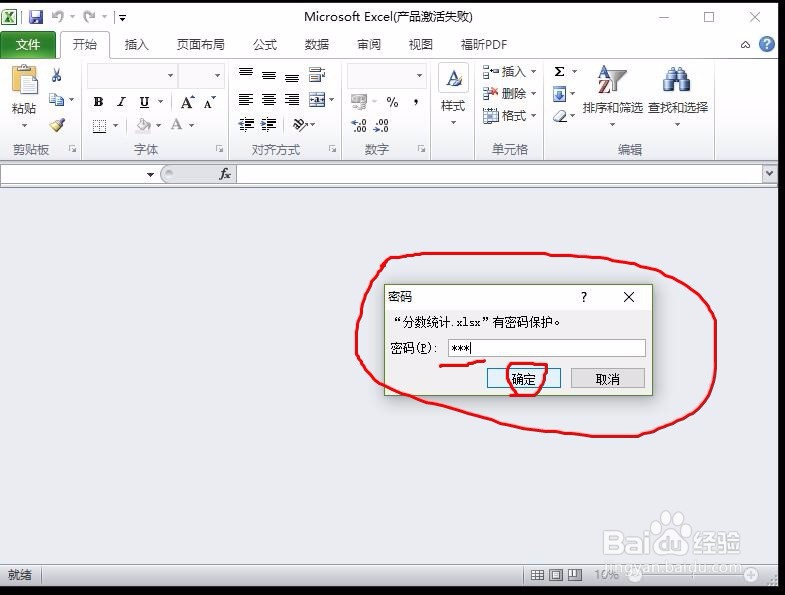Image resolution: width=785 pixels, height=595 pixels.
Task: Switch to the 福昕PDF tab
Action: (x=484, y=45)
